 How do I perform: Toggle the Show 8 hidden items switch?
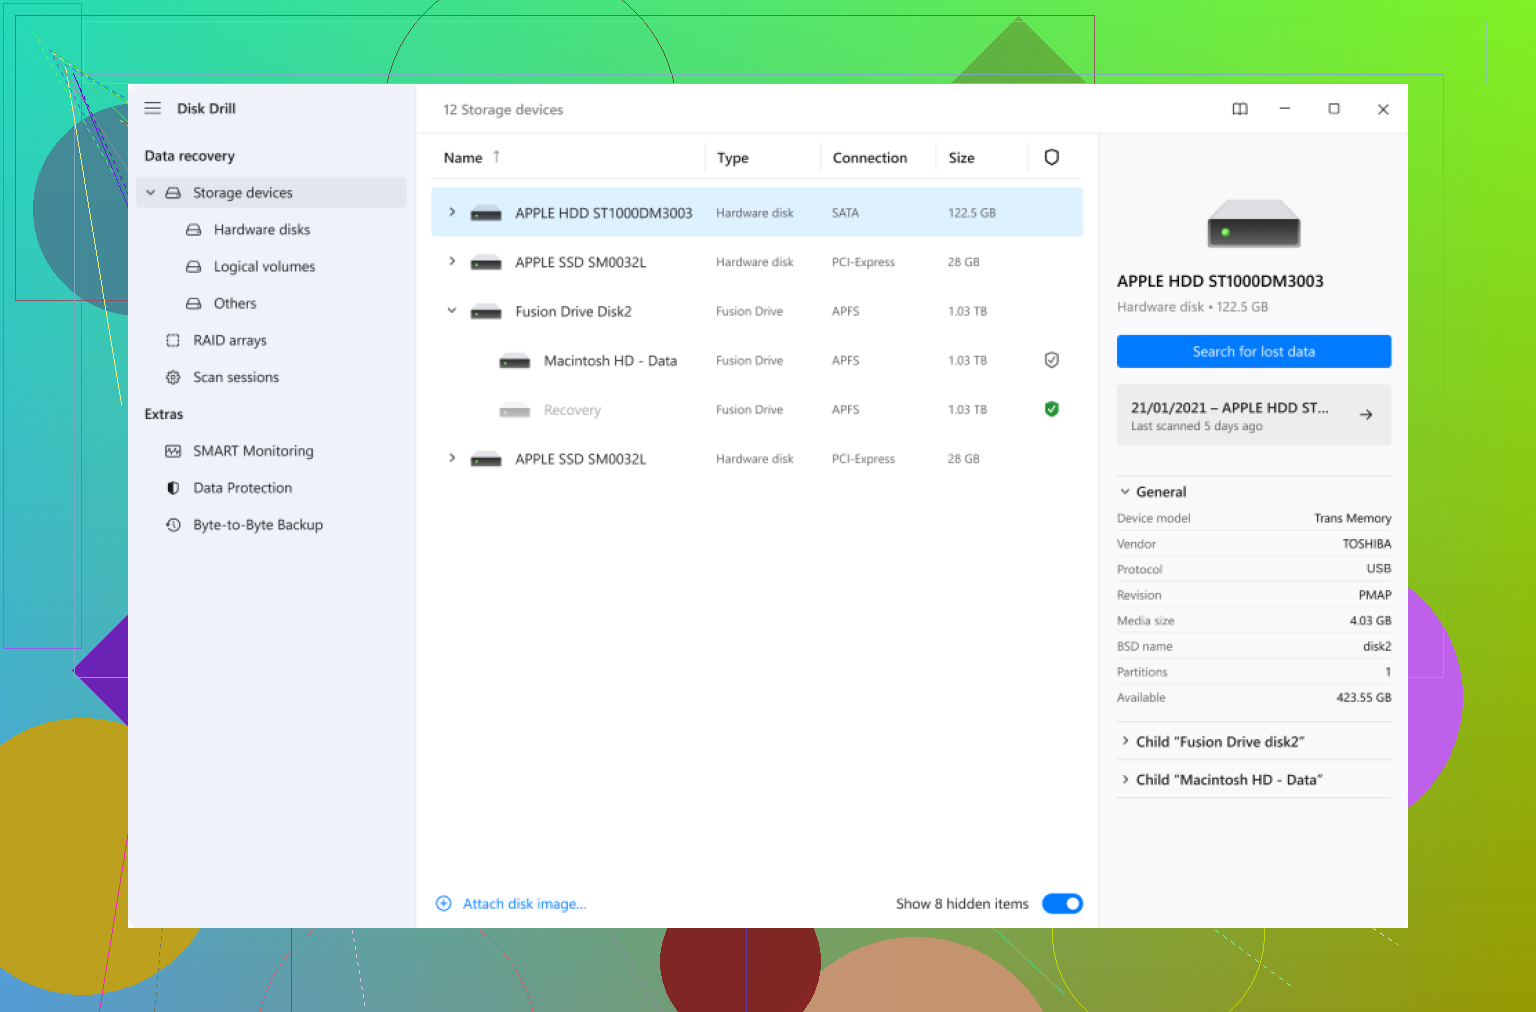(1062, 904)
